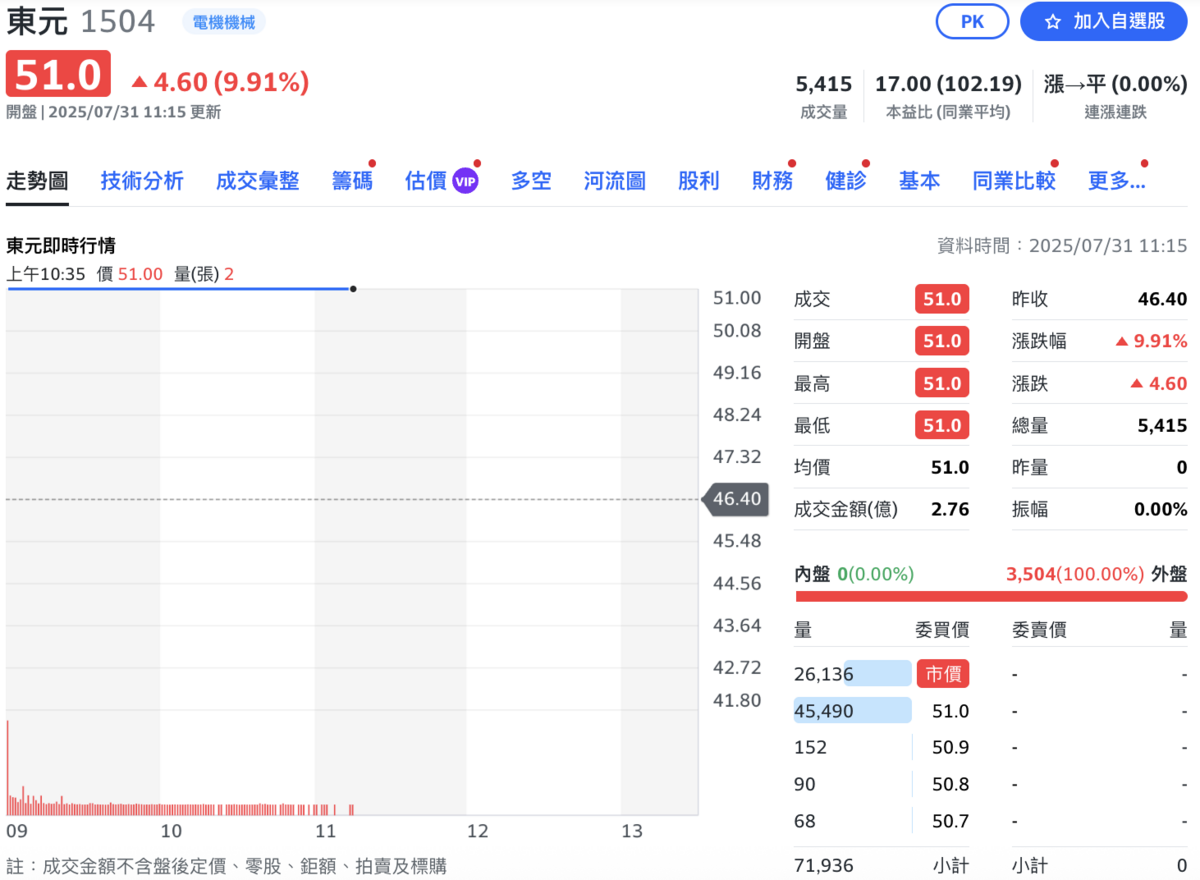
Task: Switch to the 基本 tab
Action: [x=919, y=181]
